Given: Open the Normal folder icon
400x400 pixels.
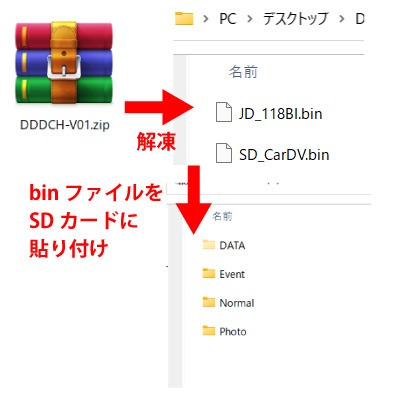Looking at the screenshot, I should point(209,302).
